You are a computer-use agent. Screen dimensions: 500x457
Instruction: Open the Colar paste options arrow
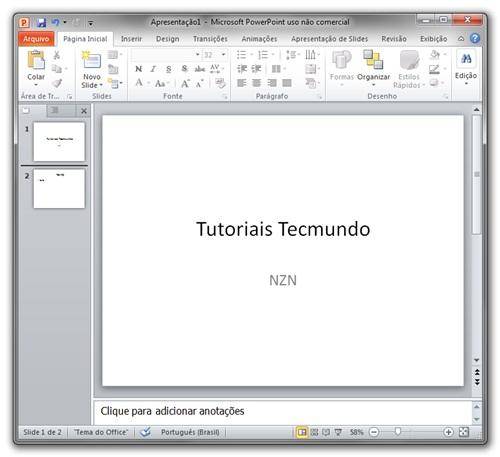[x=36, y=85]
